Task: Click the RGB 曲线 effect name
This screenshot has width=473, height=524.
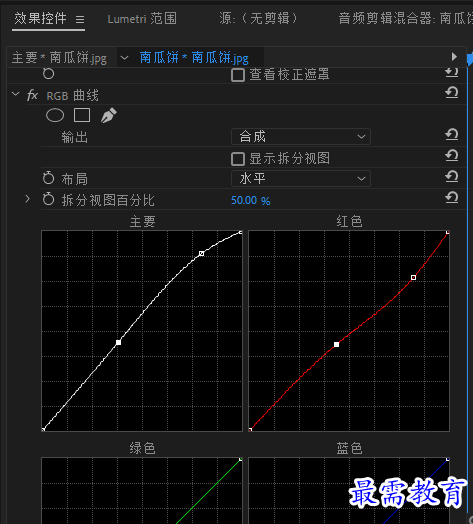Action: [73, 96]
